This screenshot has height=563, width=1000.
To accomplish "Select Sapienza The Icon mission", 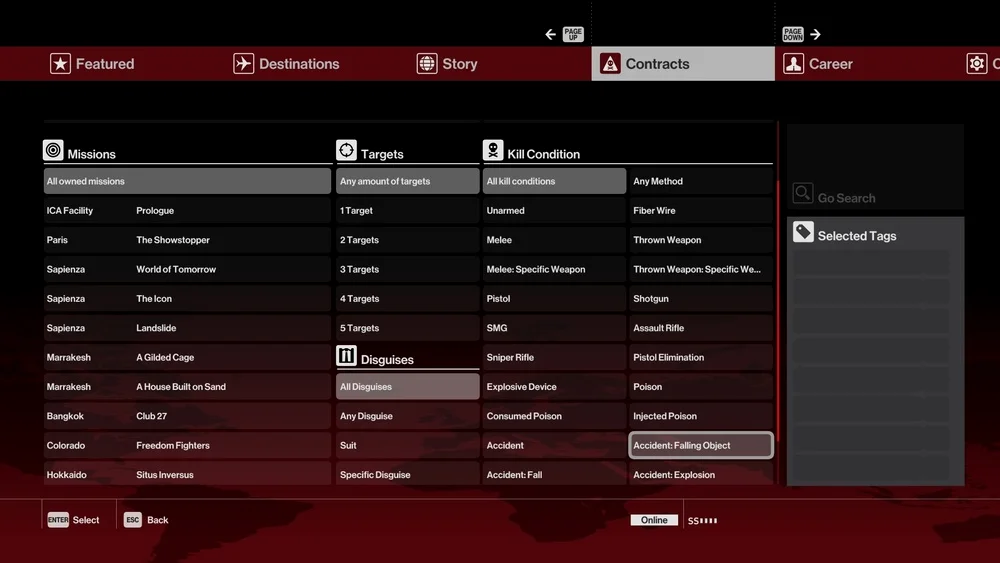I will click(188, 298).
